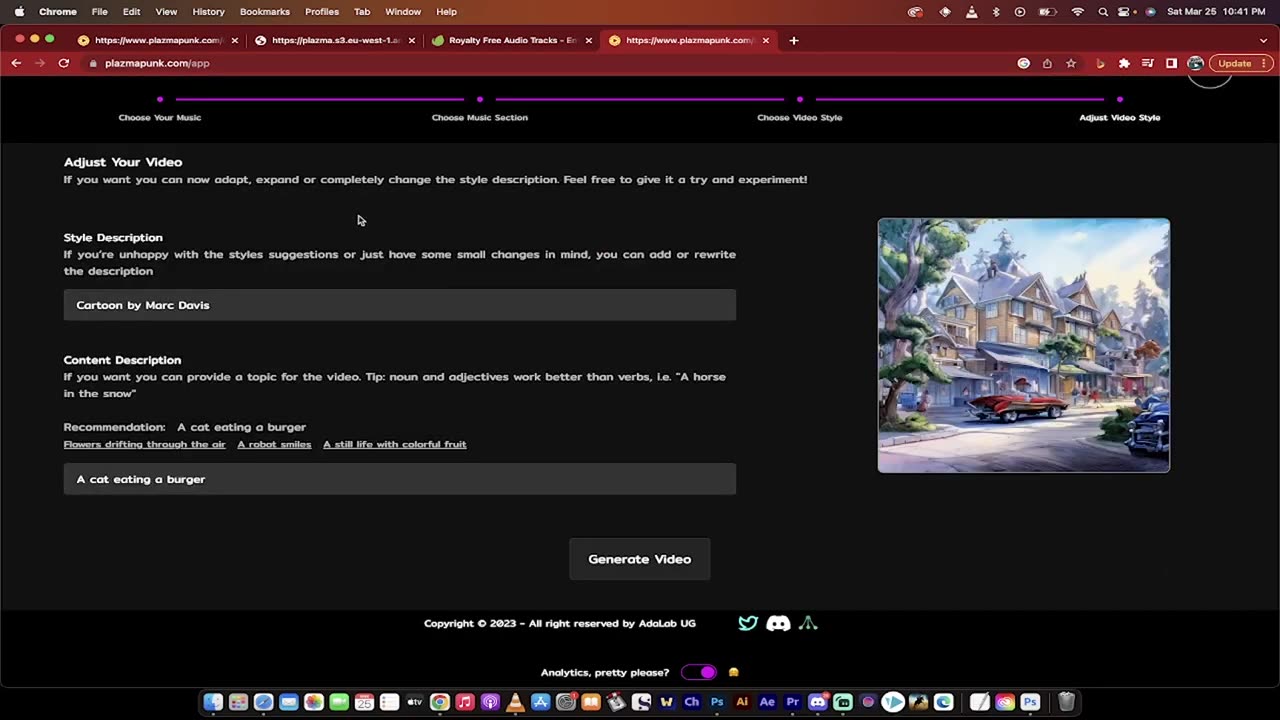
Task: Open the Chrome Update options menu
Action: 1264,63
